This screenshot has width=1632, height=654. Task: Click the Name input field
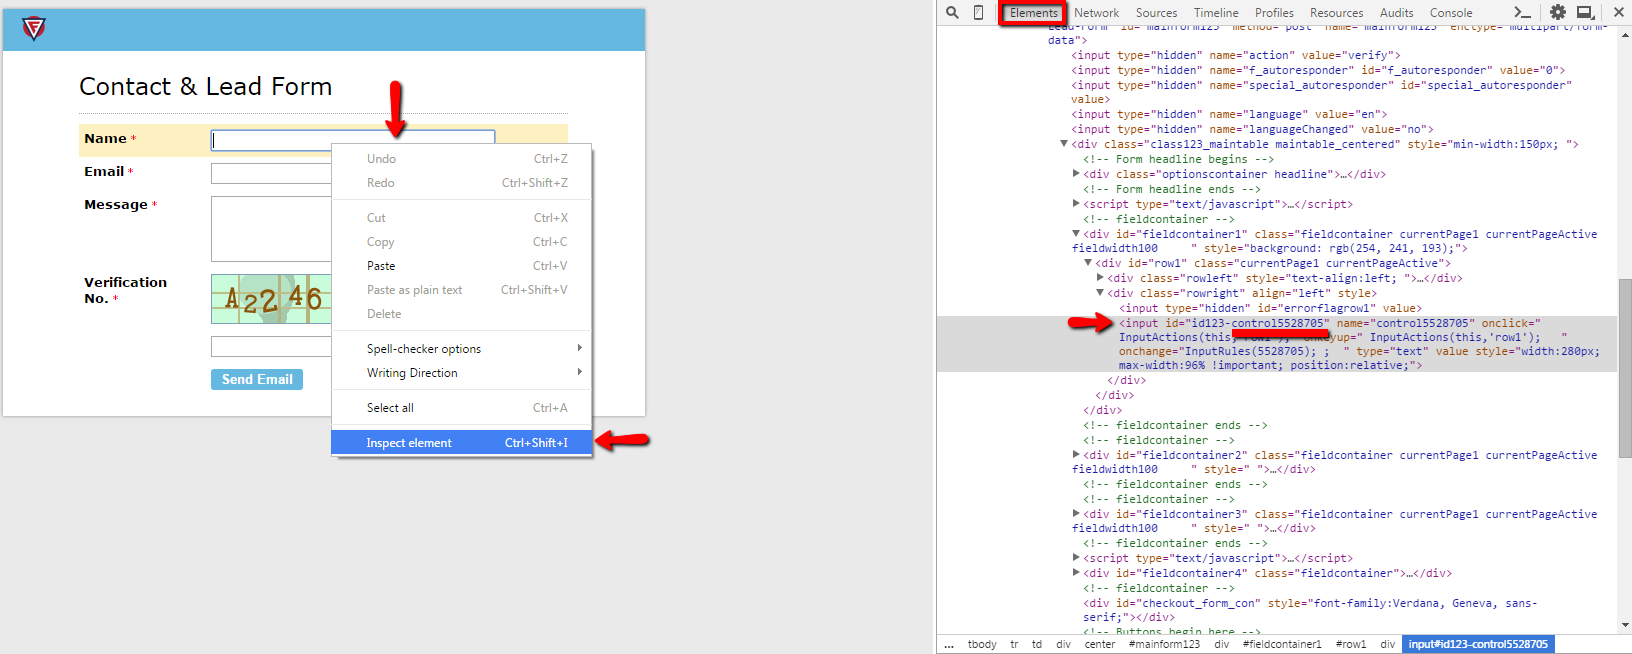click(x=353, y=140)
